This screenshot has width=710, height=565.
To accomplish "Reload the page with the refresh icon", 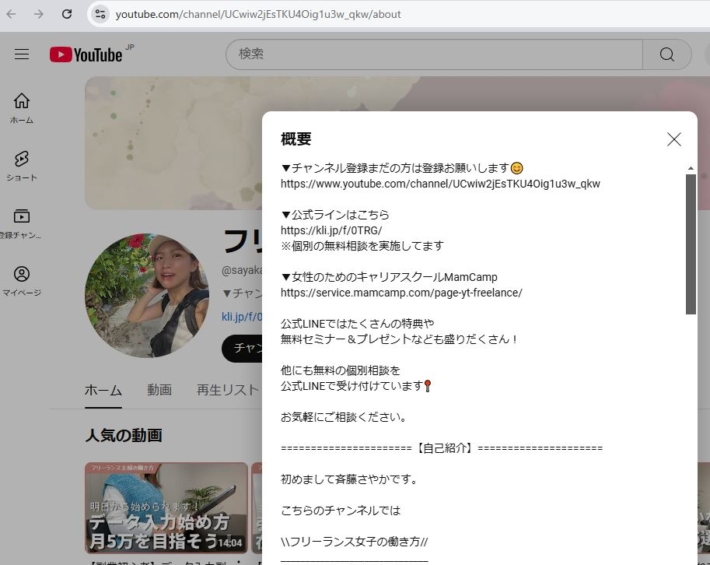I will [x=67, y=14].
